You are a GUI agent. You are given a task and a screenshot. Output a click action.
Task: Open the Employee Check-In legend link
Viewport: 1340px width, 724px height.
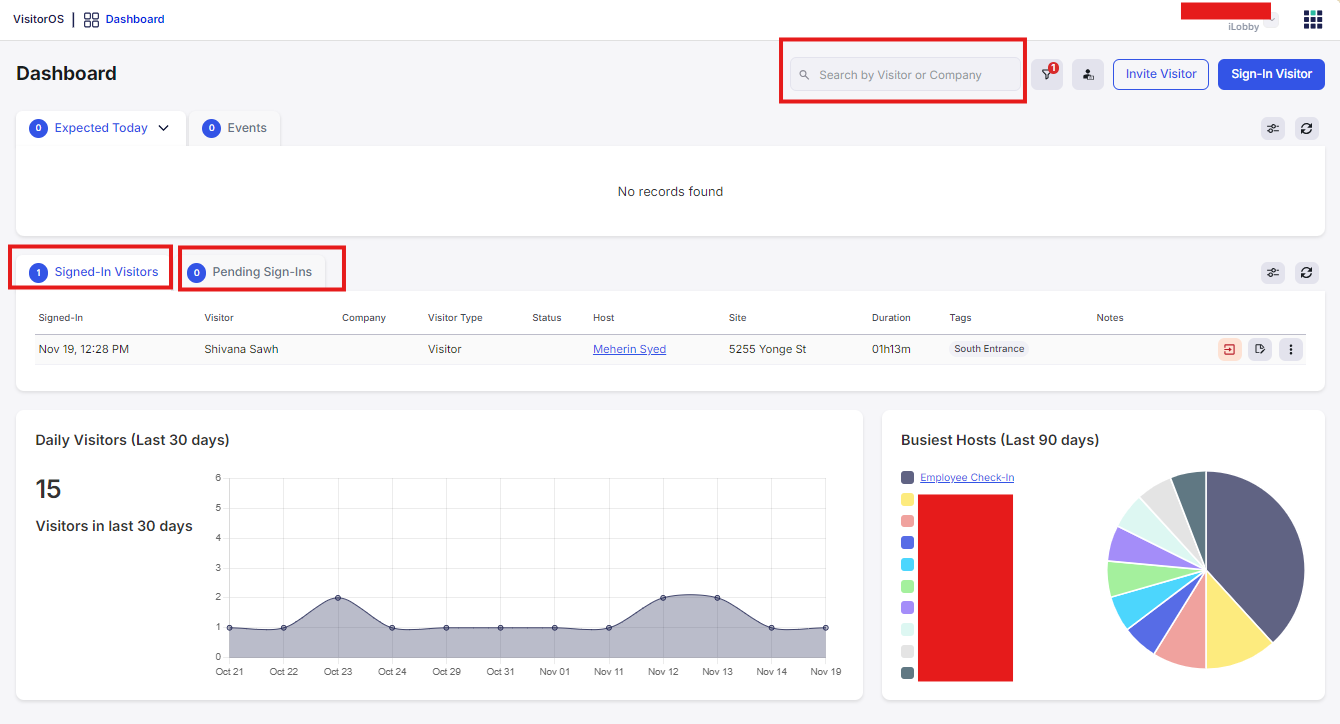point(966,478)
